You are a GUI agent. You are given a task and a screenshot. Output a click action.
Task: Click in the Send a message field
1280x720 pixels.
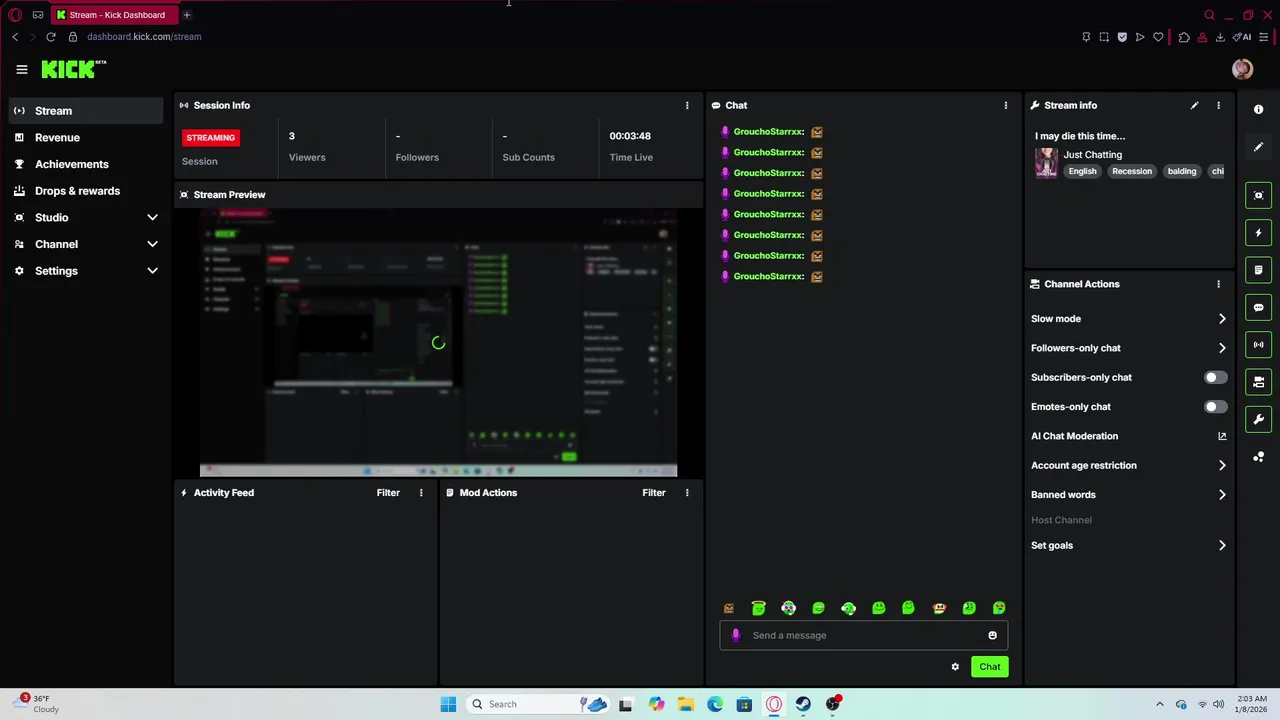(863, 636)
